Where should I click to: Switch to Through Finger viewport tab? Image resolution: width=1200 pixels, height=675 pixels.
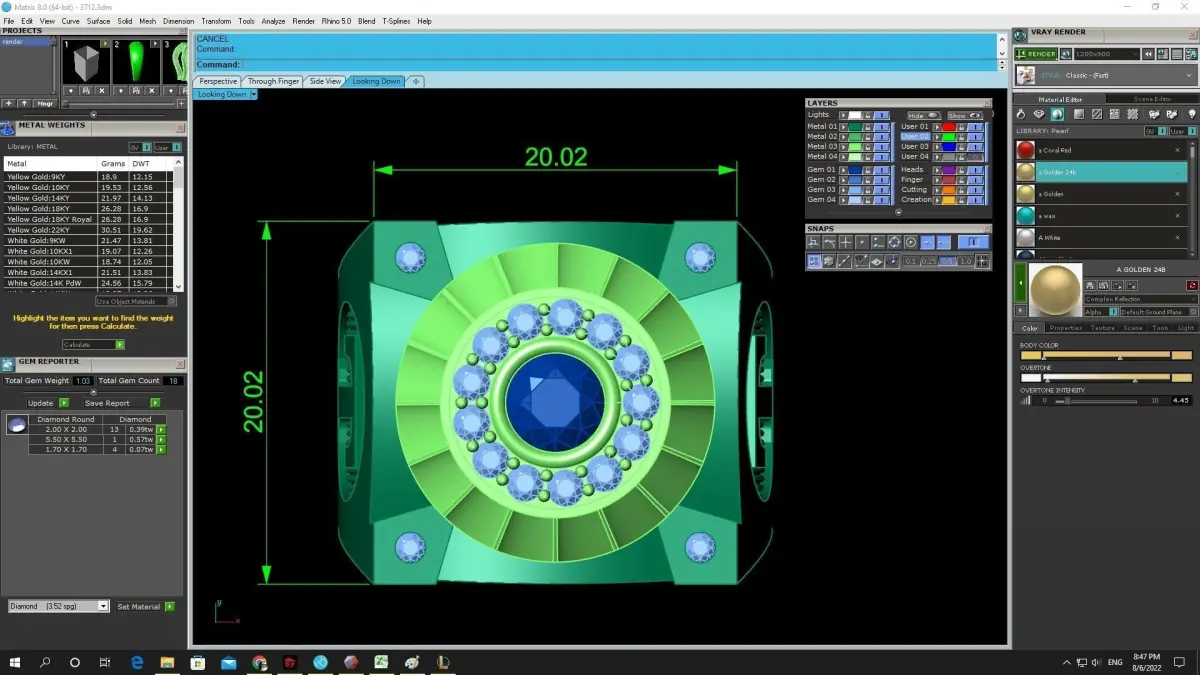click(273, 81)
